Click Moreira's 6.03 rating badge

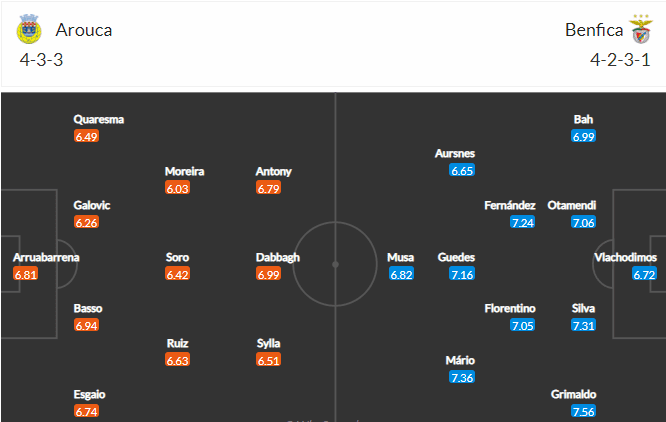click(x=178, y=188)
